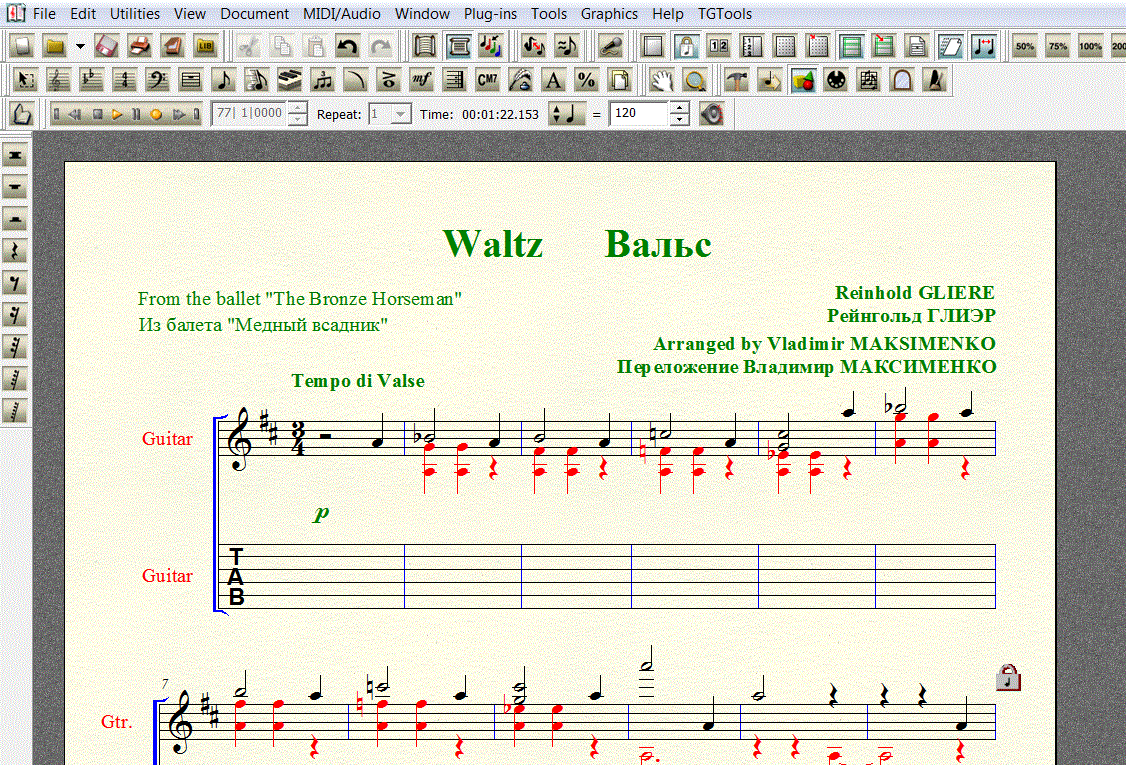Select the Key Signature tool
Screen dimensions: 1126x765
click(91, 80)
